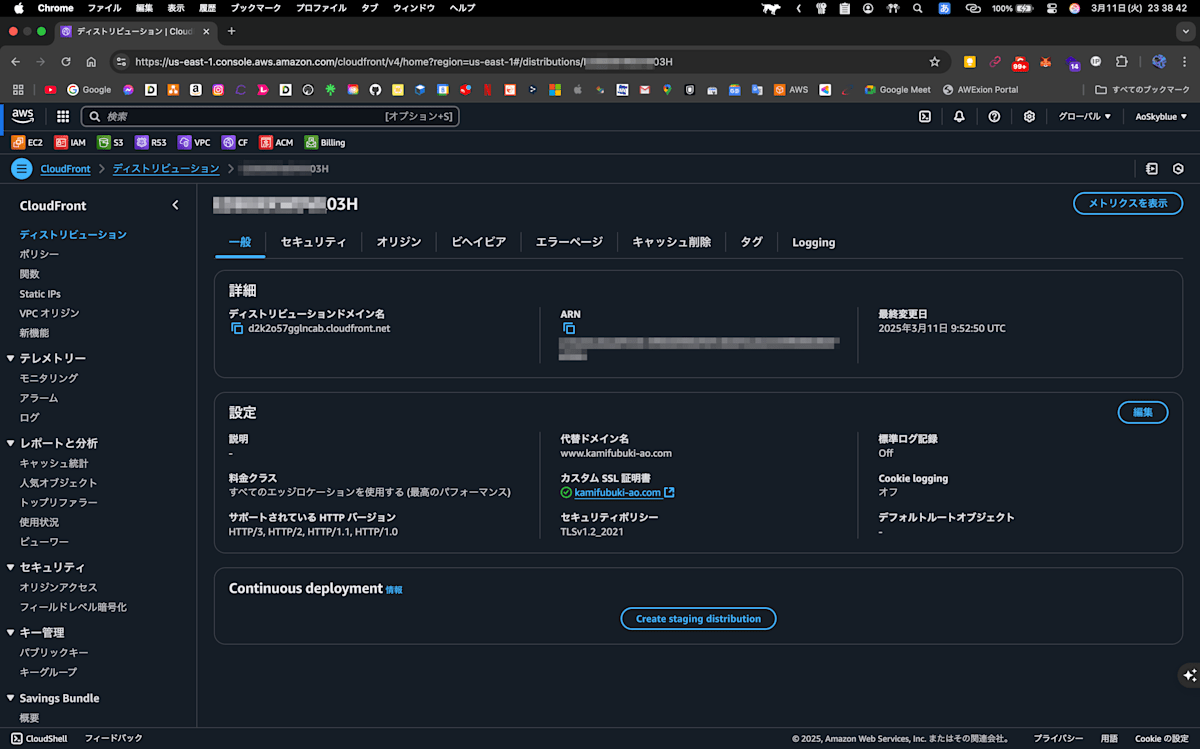1200x749 pixels.
Task: Open the S3 shortcut
Action: (110, 143)
